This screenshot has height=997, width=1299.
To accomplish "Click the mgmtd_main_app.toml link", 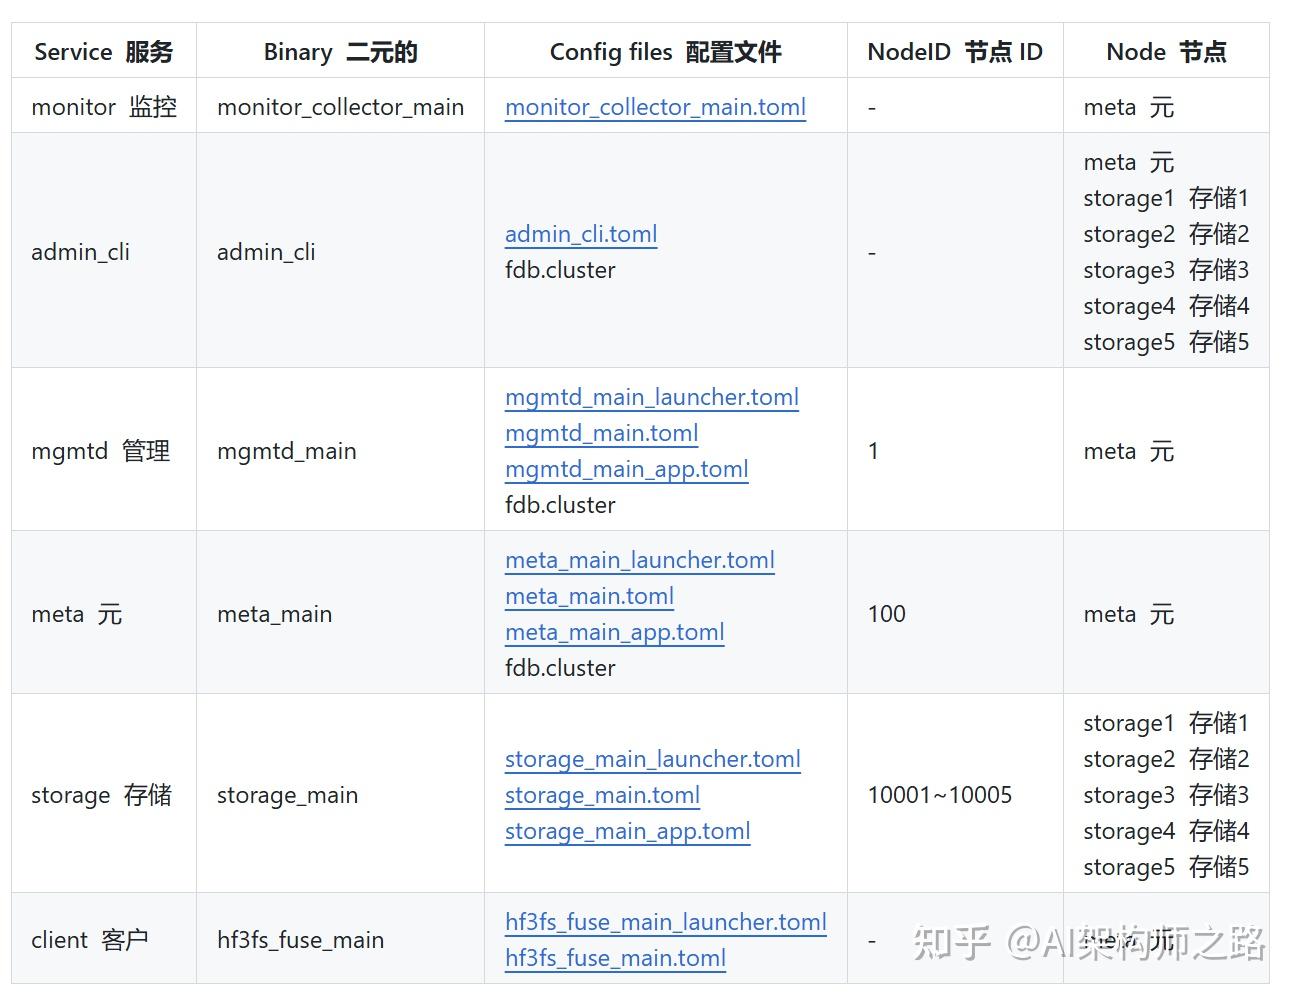I will (626, 469).
